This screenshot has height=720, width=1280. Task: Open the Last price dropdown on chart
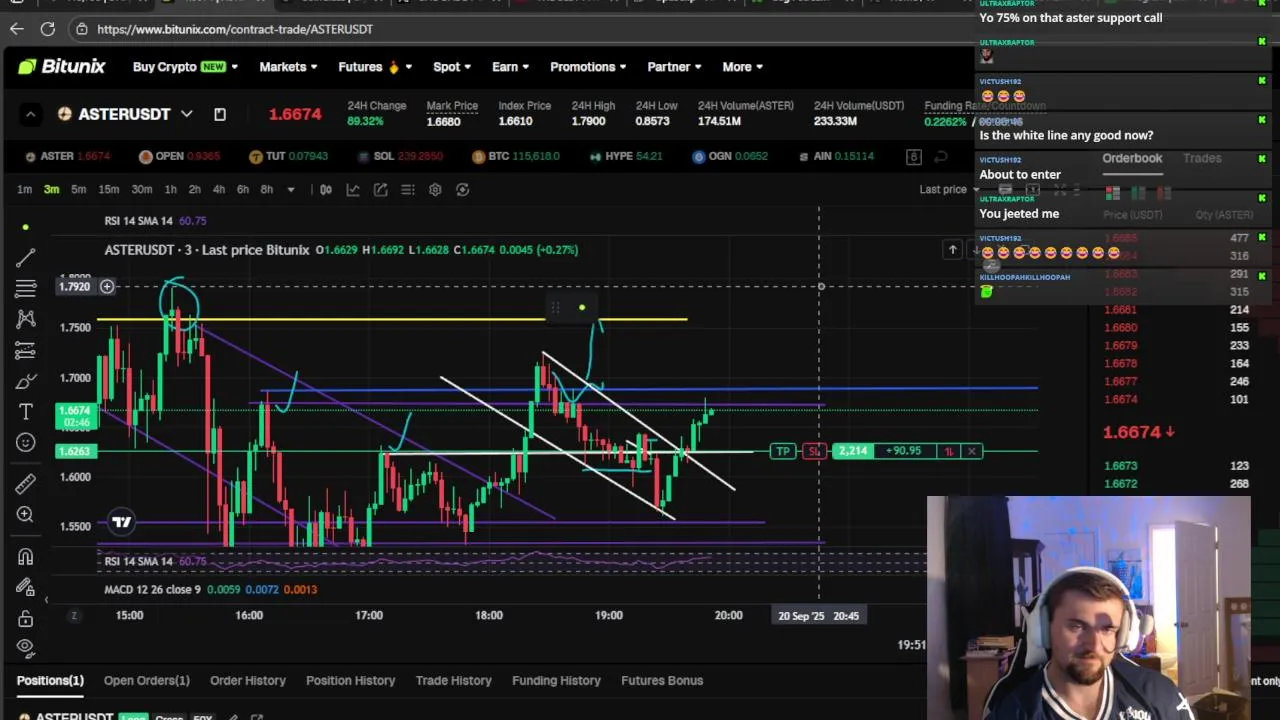[951, 189]
